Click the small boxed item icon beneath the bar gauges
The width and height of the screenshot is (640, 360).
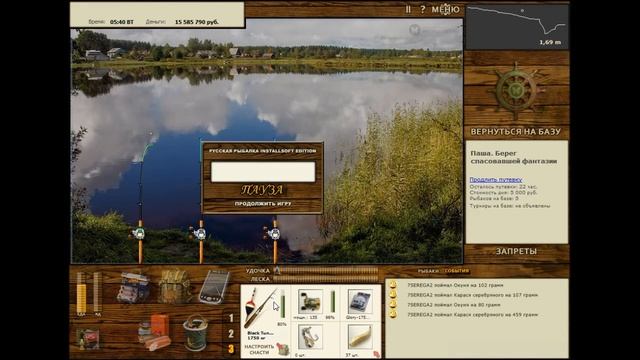(x=88, y=338)
